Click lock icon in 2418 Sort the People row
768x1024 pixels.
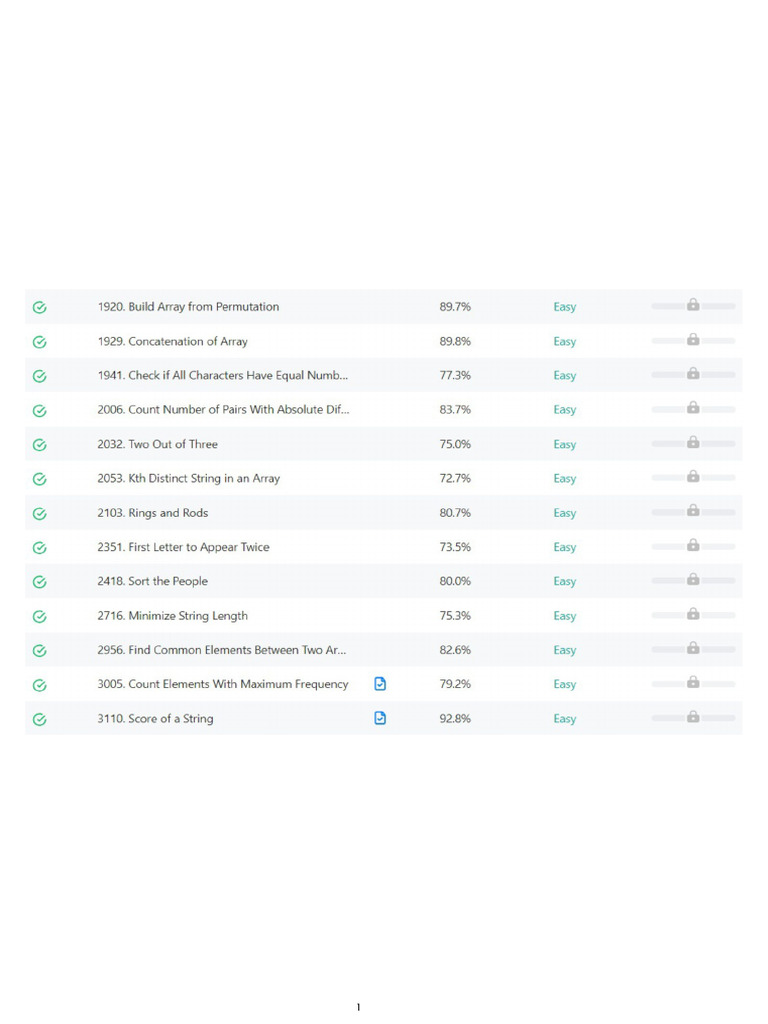693,579
